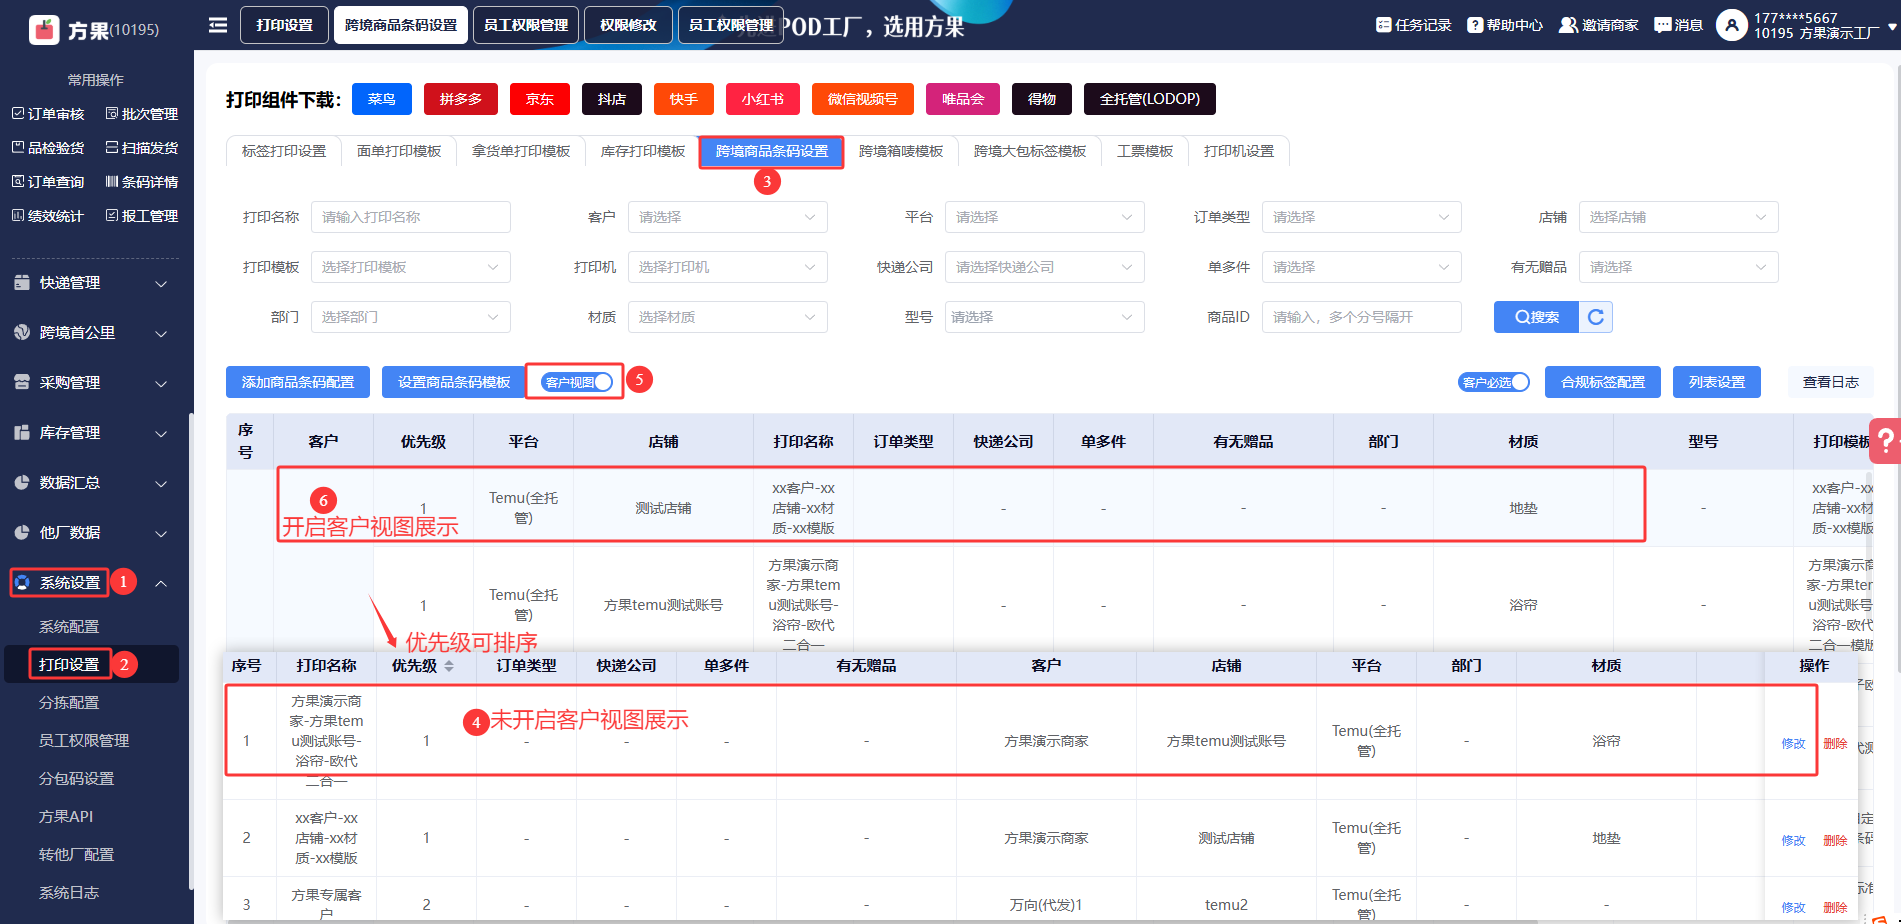Open the 打印机 printer dropdown

[x=727, y=267]
